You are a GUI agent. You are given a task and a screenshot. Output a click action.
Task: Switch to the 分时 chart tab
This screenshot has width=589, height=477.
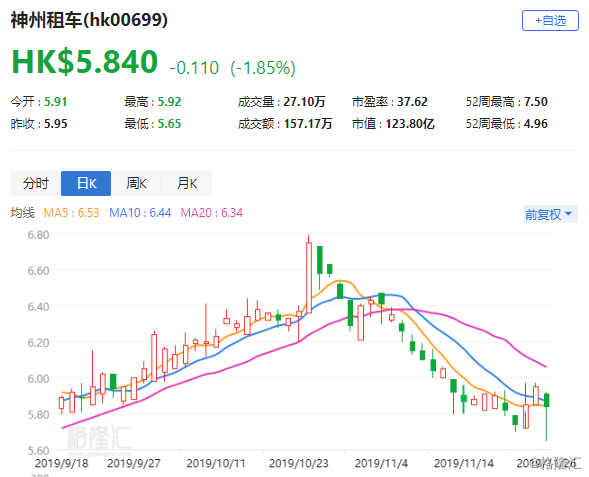pos(36,183)
